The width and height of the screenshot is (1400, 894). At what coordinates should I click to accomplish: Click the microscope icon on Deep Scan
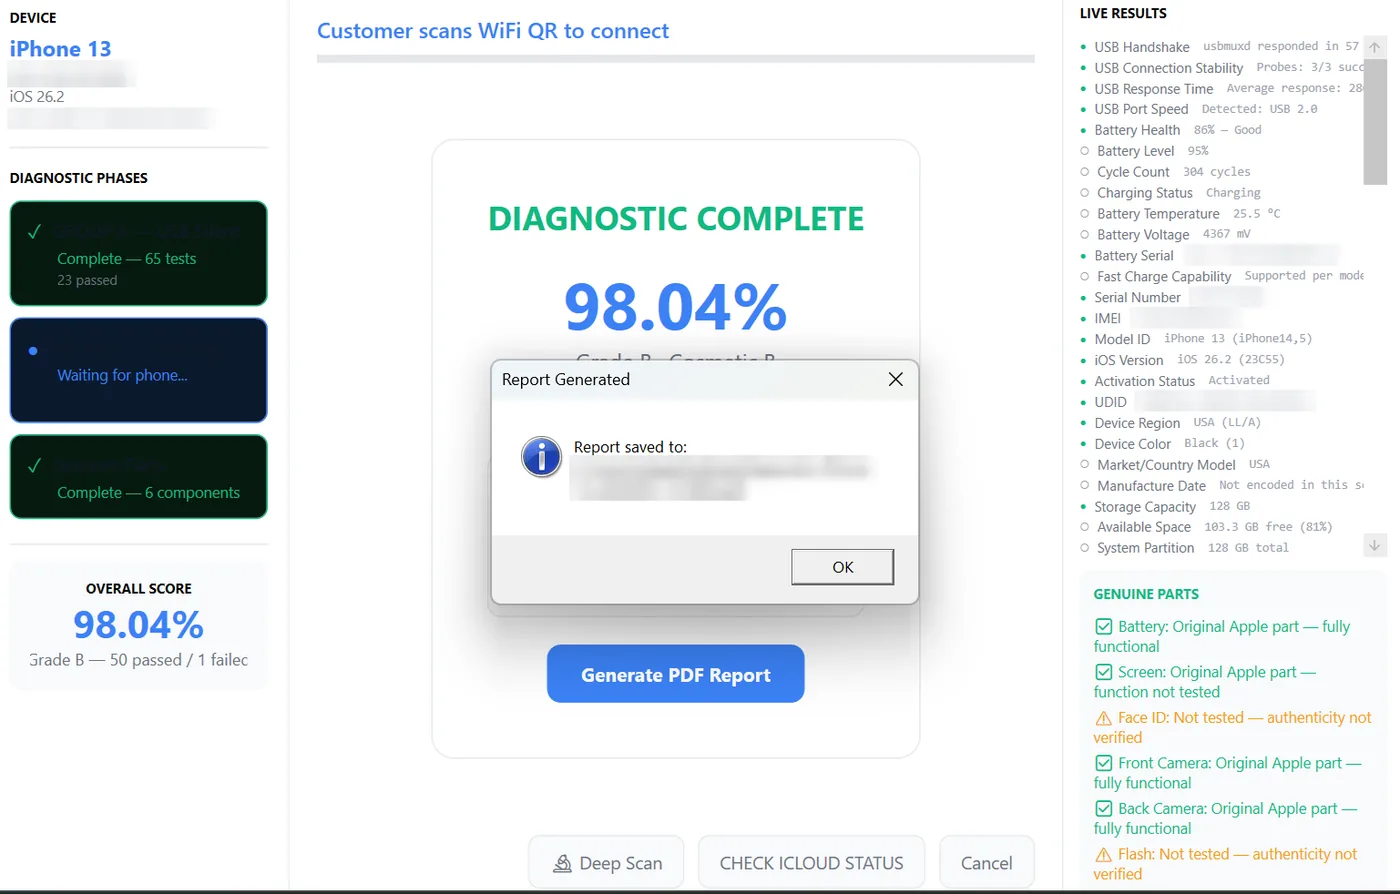(x=563, y=863)
